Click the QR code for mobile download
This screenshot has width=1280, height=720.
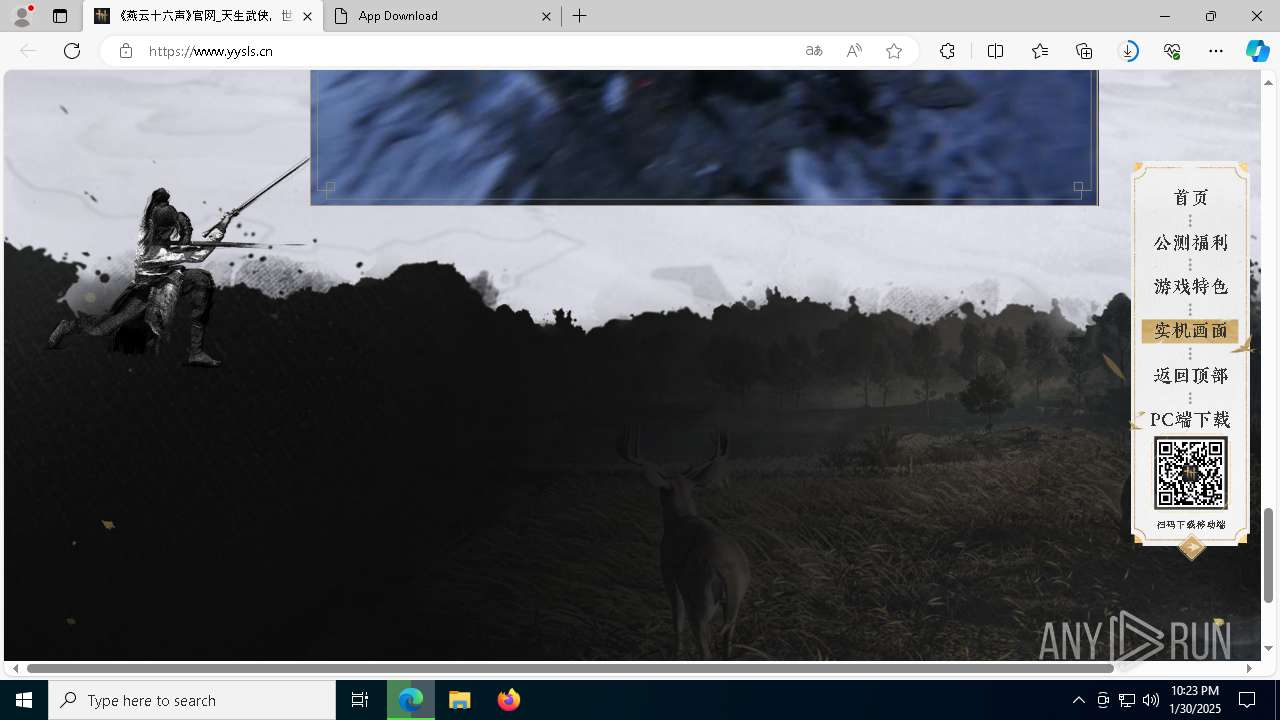pos(1190,473)
